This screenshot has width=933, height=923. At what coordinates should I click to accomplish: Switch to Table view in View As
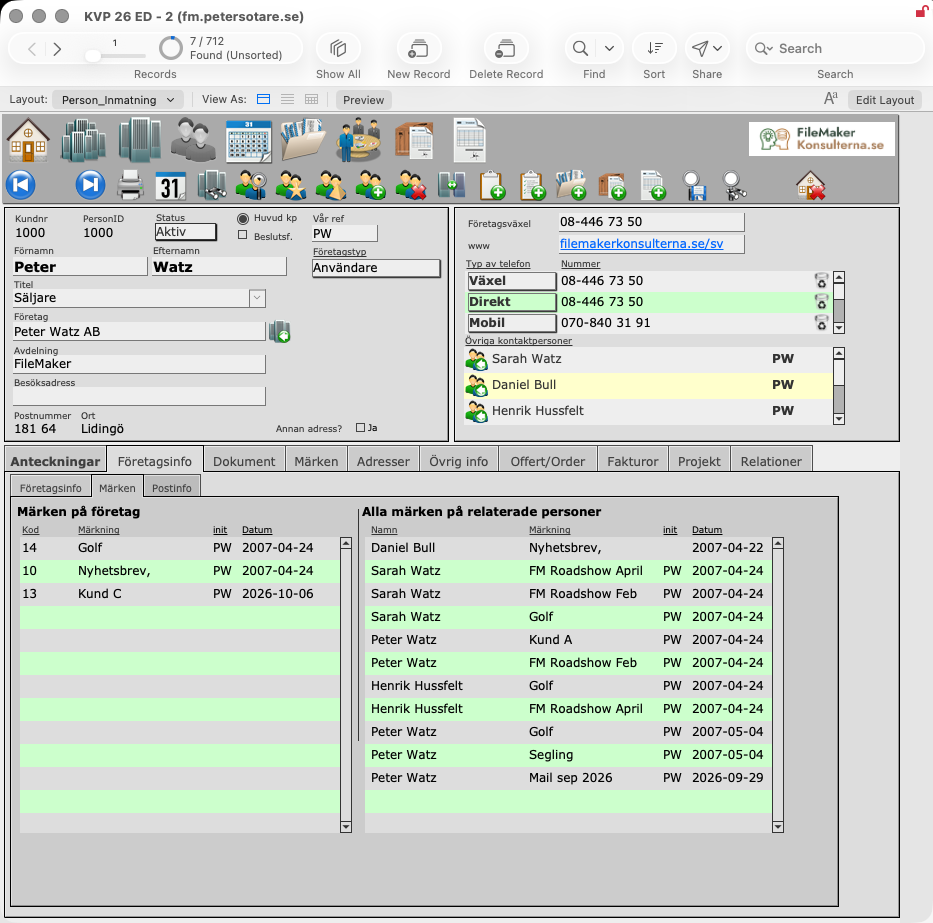(x=311, y=99)
